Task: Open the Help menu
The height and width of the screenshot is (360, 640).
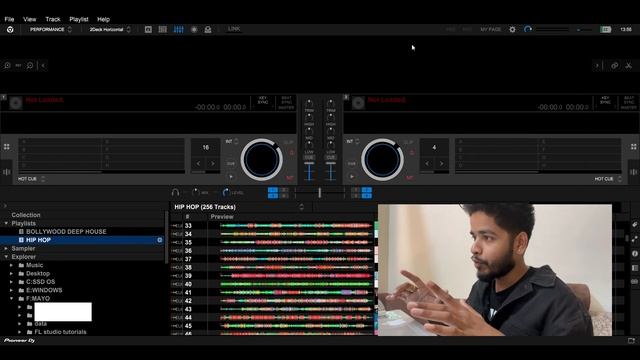Action: click(103, 19)
